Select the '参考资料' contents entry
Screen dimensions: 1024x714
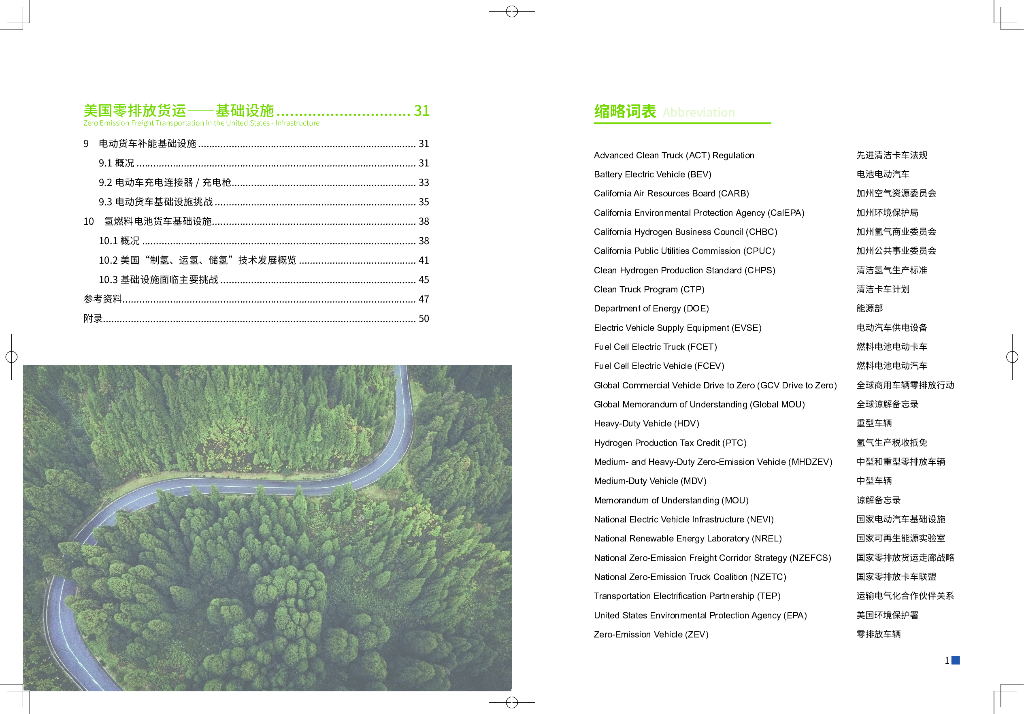[x=256, y=299]
